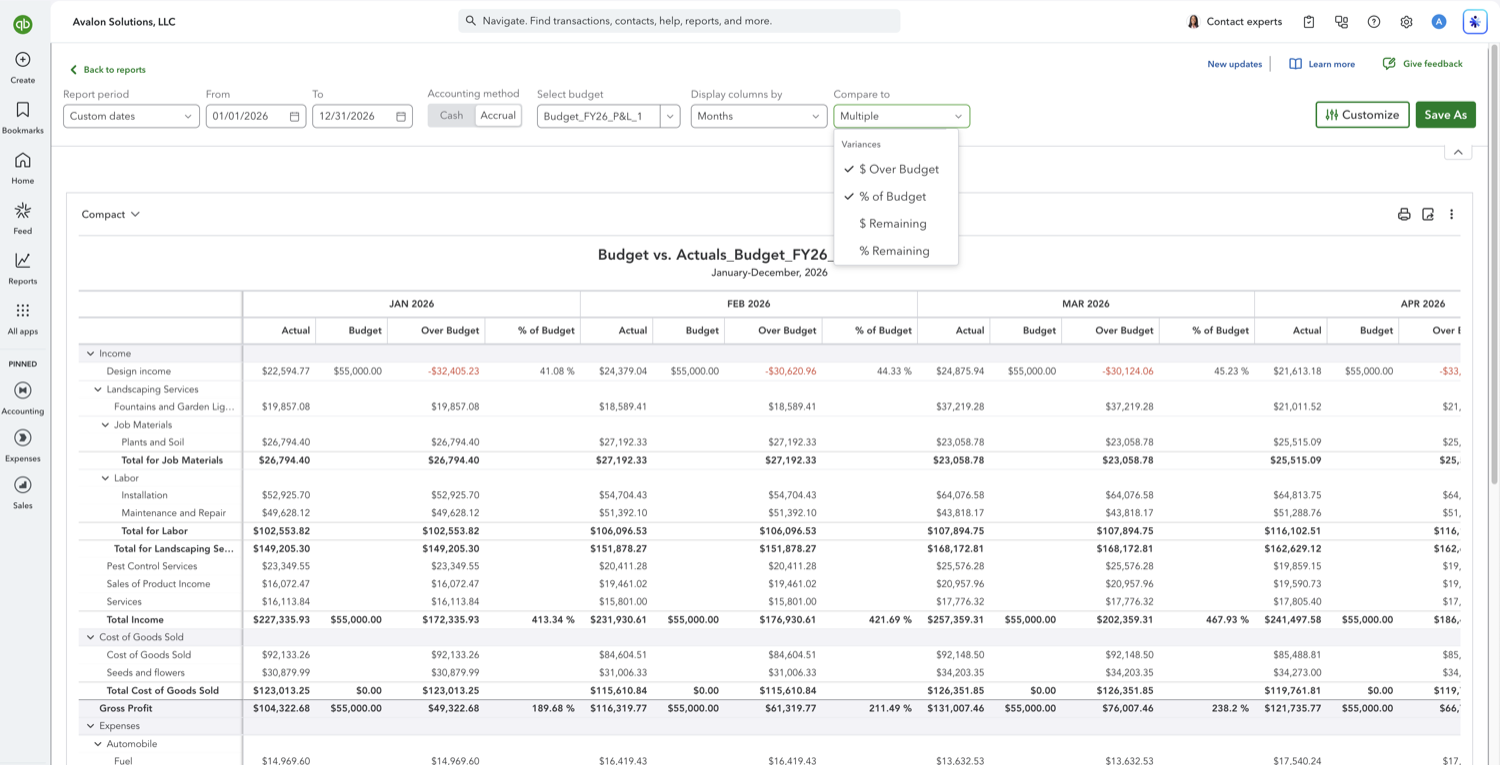Export the report
The width and height of the screenshot is (1500, 765).
(1428, 214)
